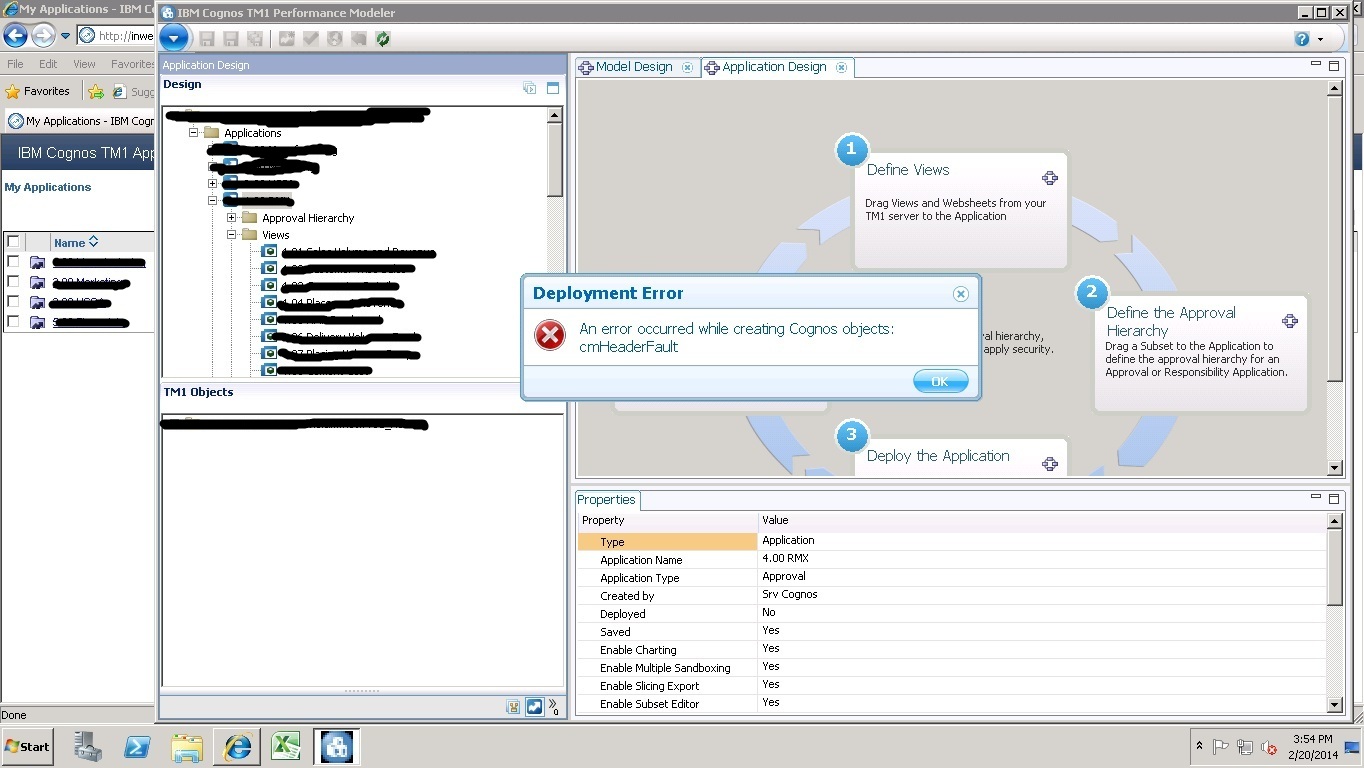The image size is (1364, 768).
Task: Check the select-all checkbox in My Applications
Action: (x=13, y=242)
